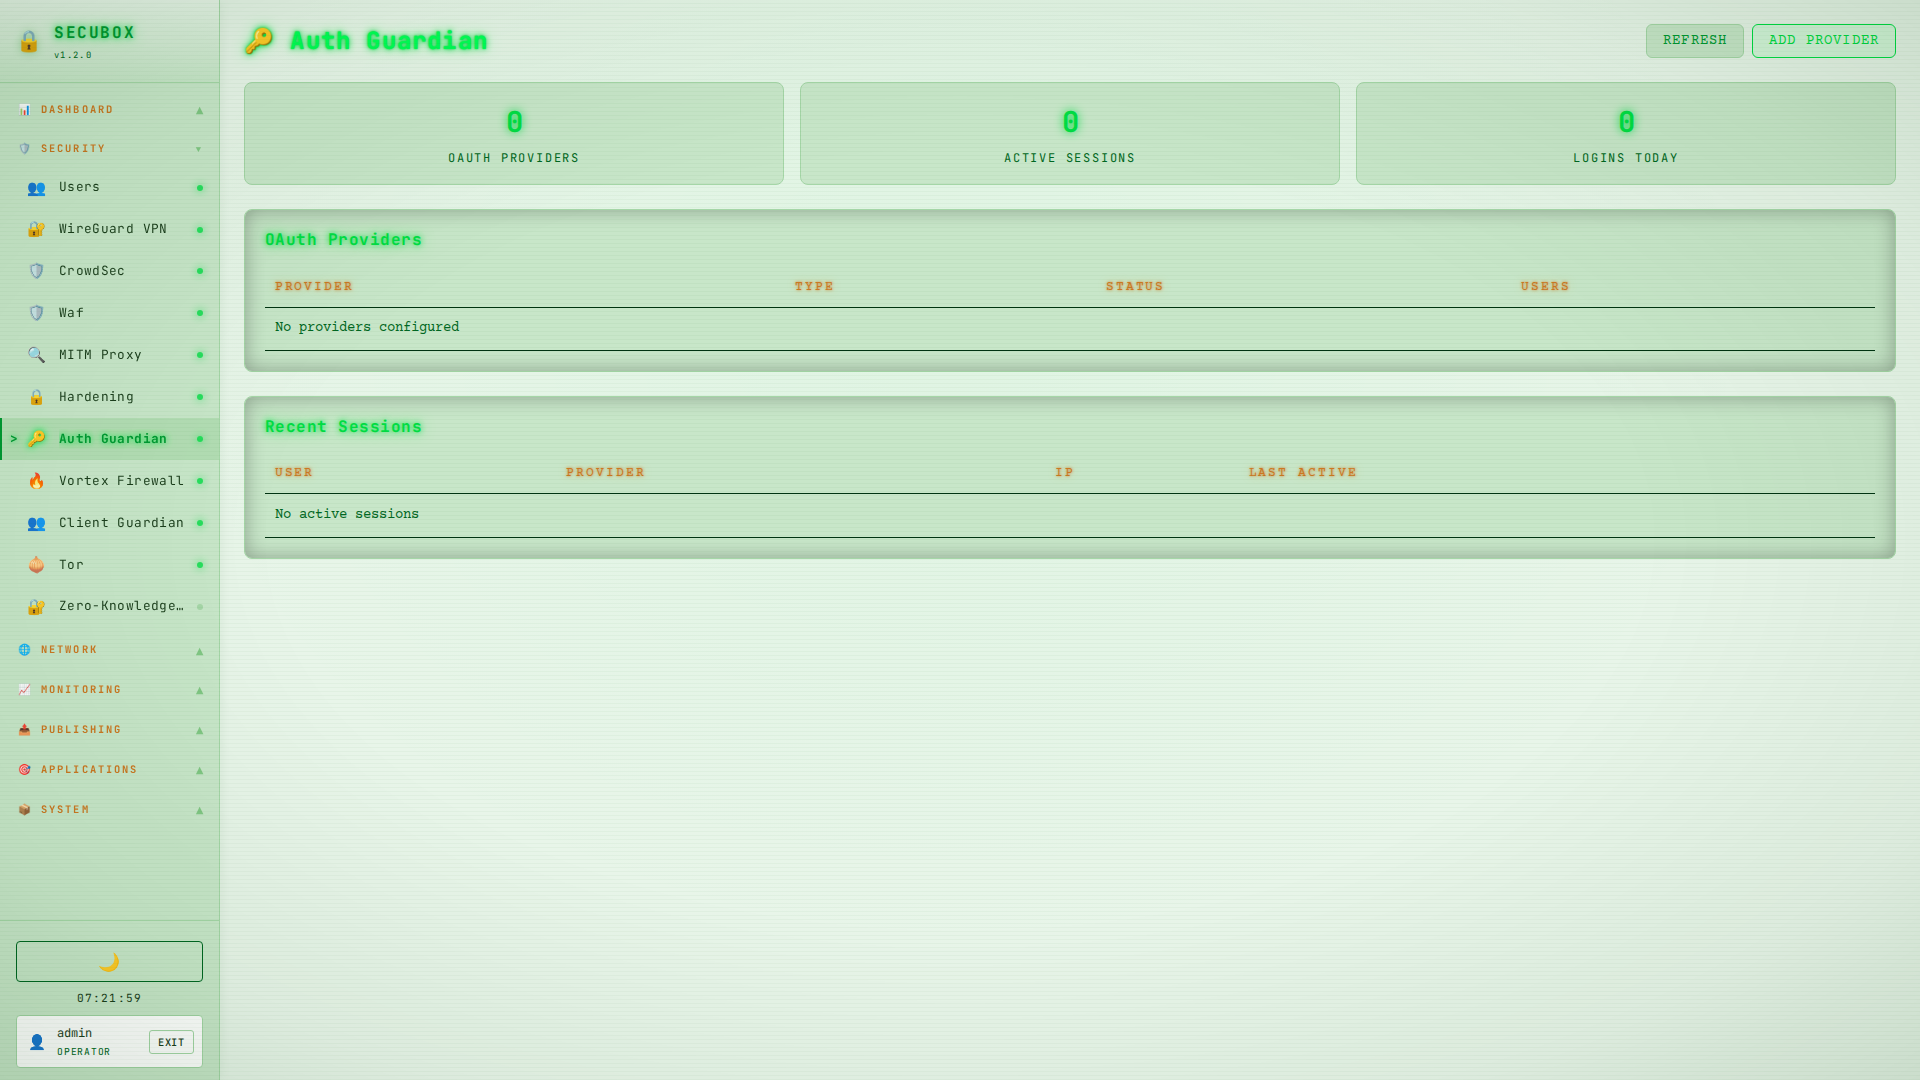Click the OAuth Providers stat card
Screen dimensions: 1920x1080
pos(513,133)
